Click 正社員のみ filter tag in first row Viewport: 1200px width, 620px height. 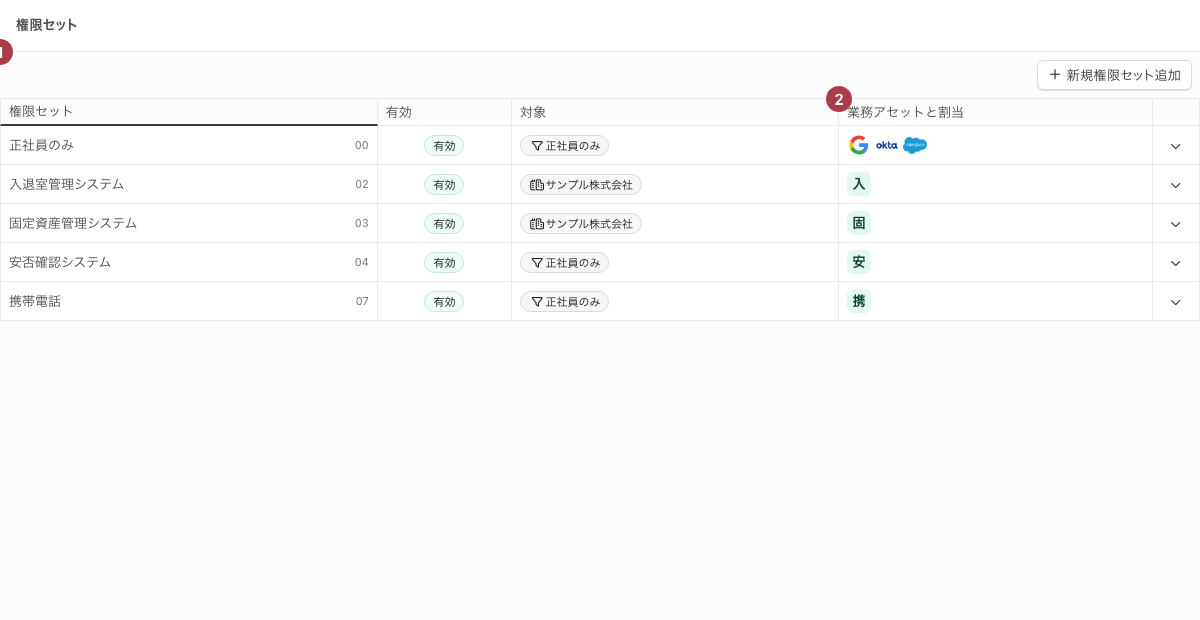[x=564, y=146]
